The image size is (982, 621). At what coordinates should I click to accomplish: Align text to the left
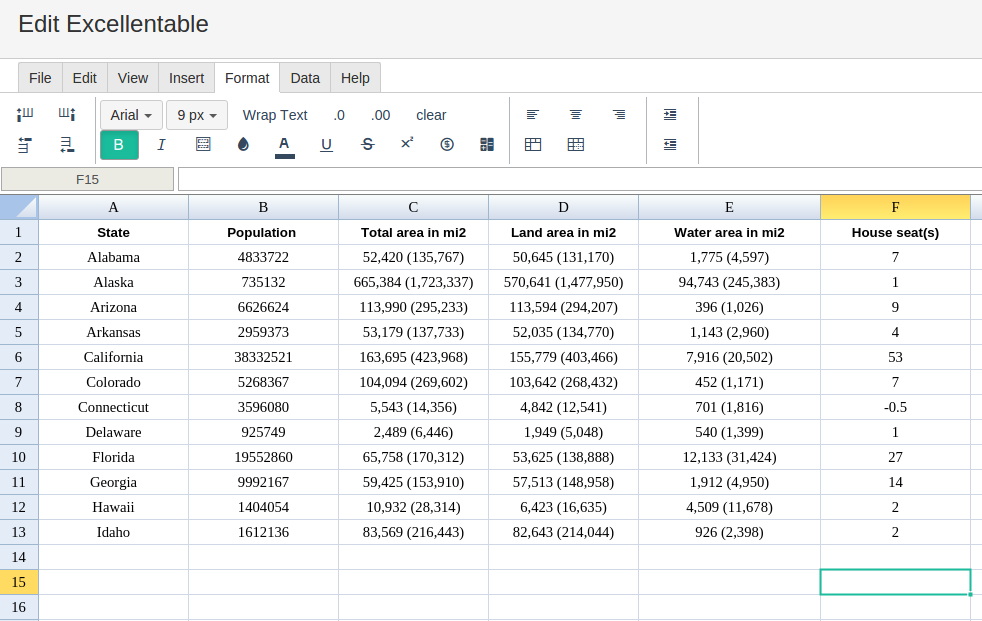[533, 115]
